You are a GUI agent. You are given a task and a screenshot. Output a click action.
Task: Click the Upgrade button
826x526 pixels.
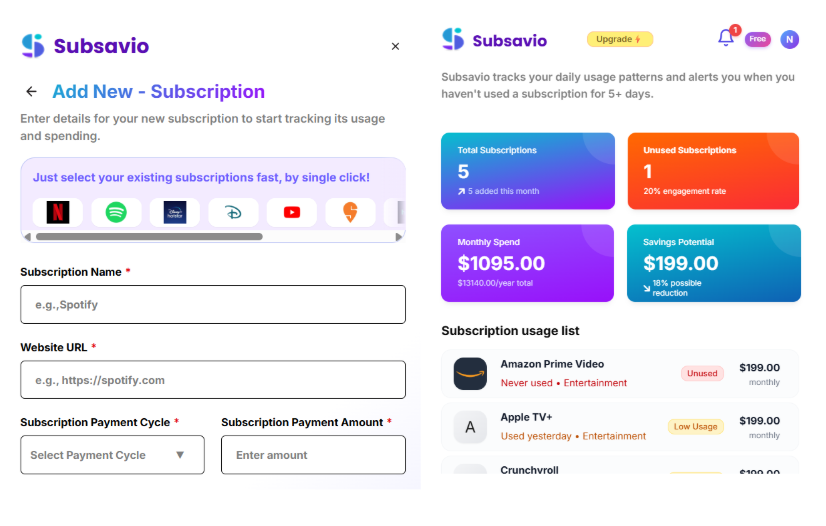coord(619,39)
